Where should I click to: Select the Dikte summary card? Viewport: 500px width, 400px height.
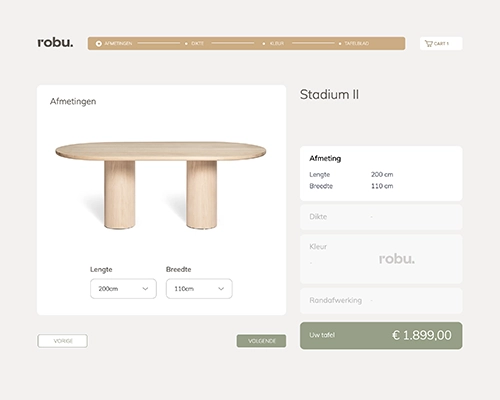tap(381, 217)
